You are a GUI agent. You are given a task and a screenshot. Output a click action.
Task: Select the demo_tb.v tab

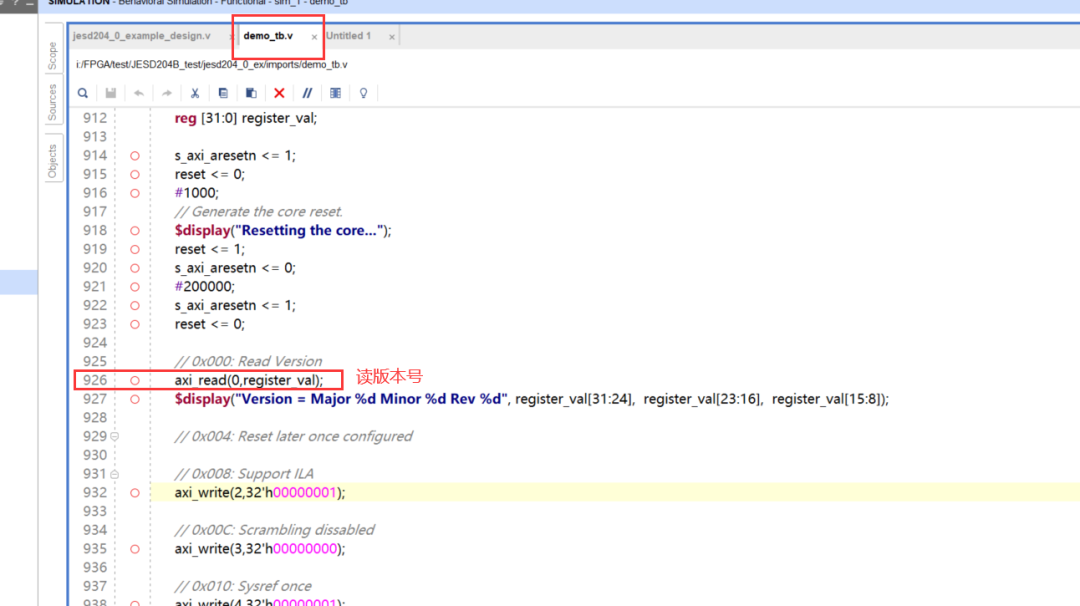point(268,36)
